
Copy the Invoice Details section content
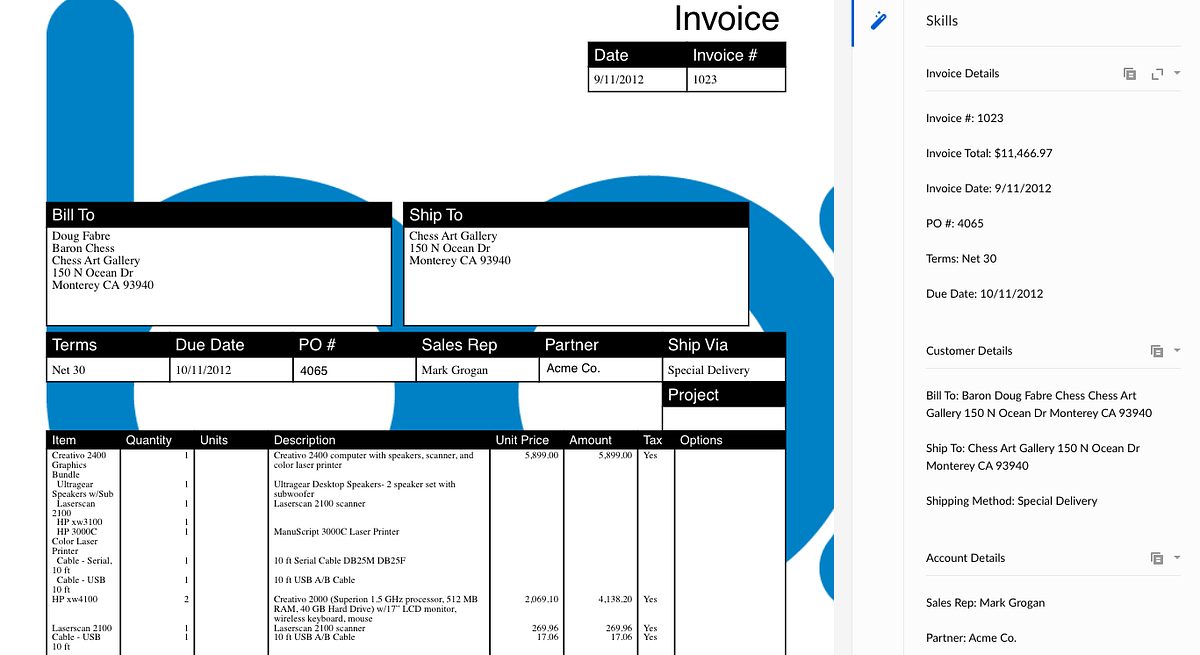click(1129, 73)
